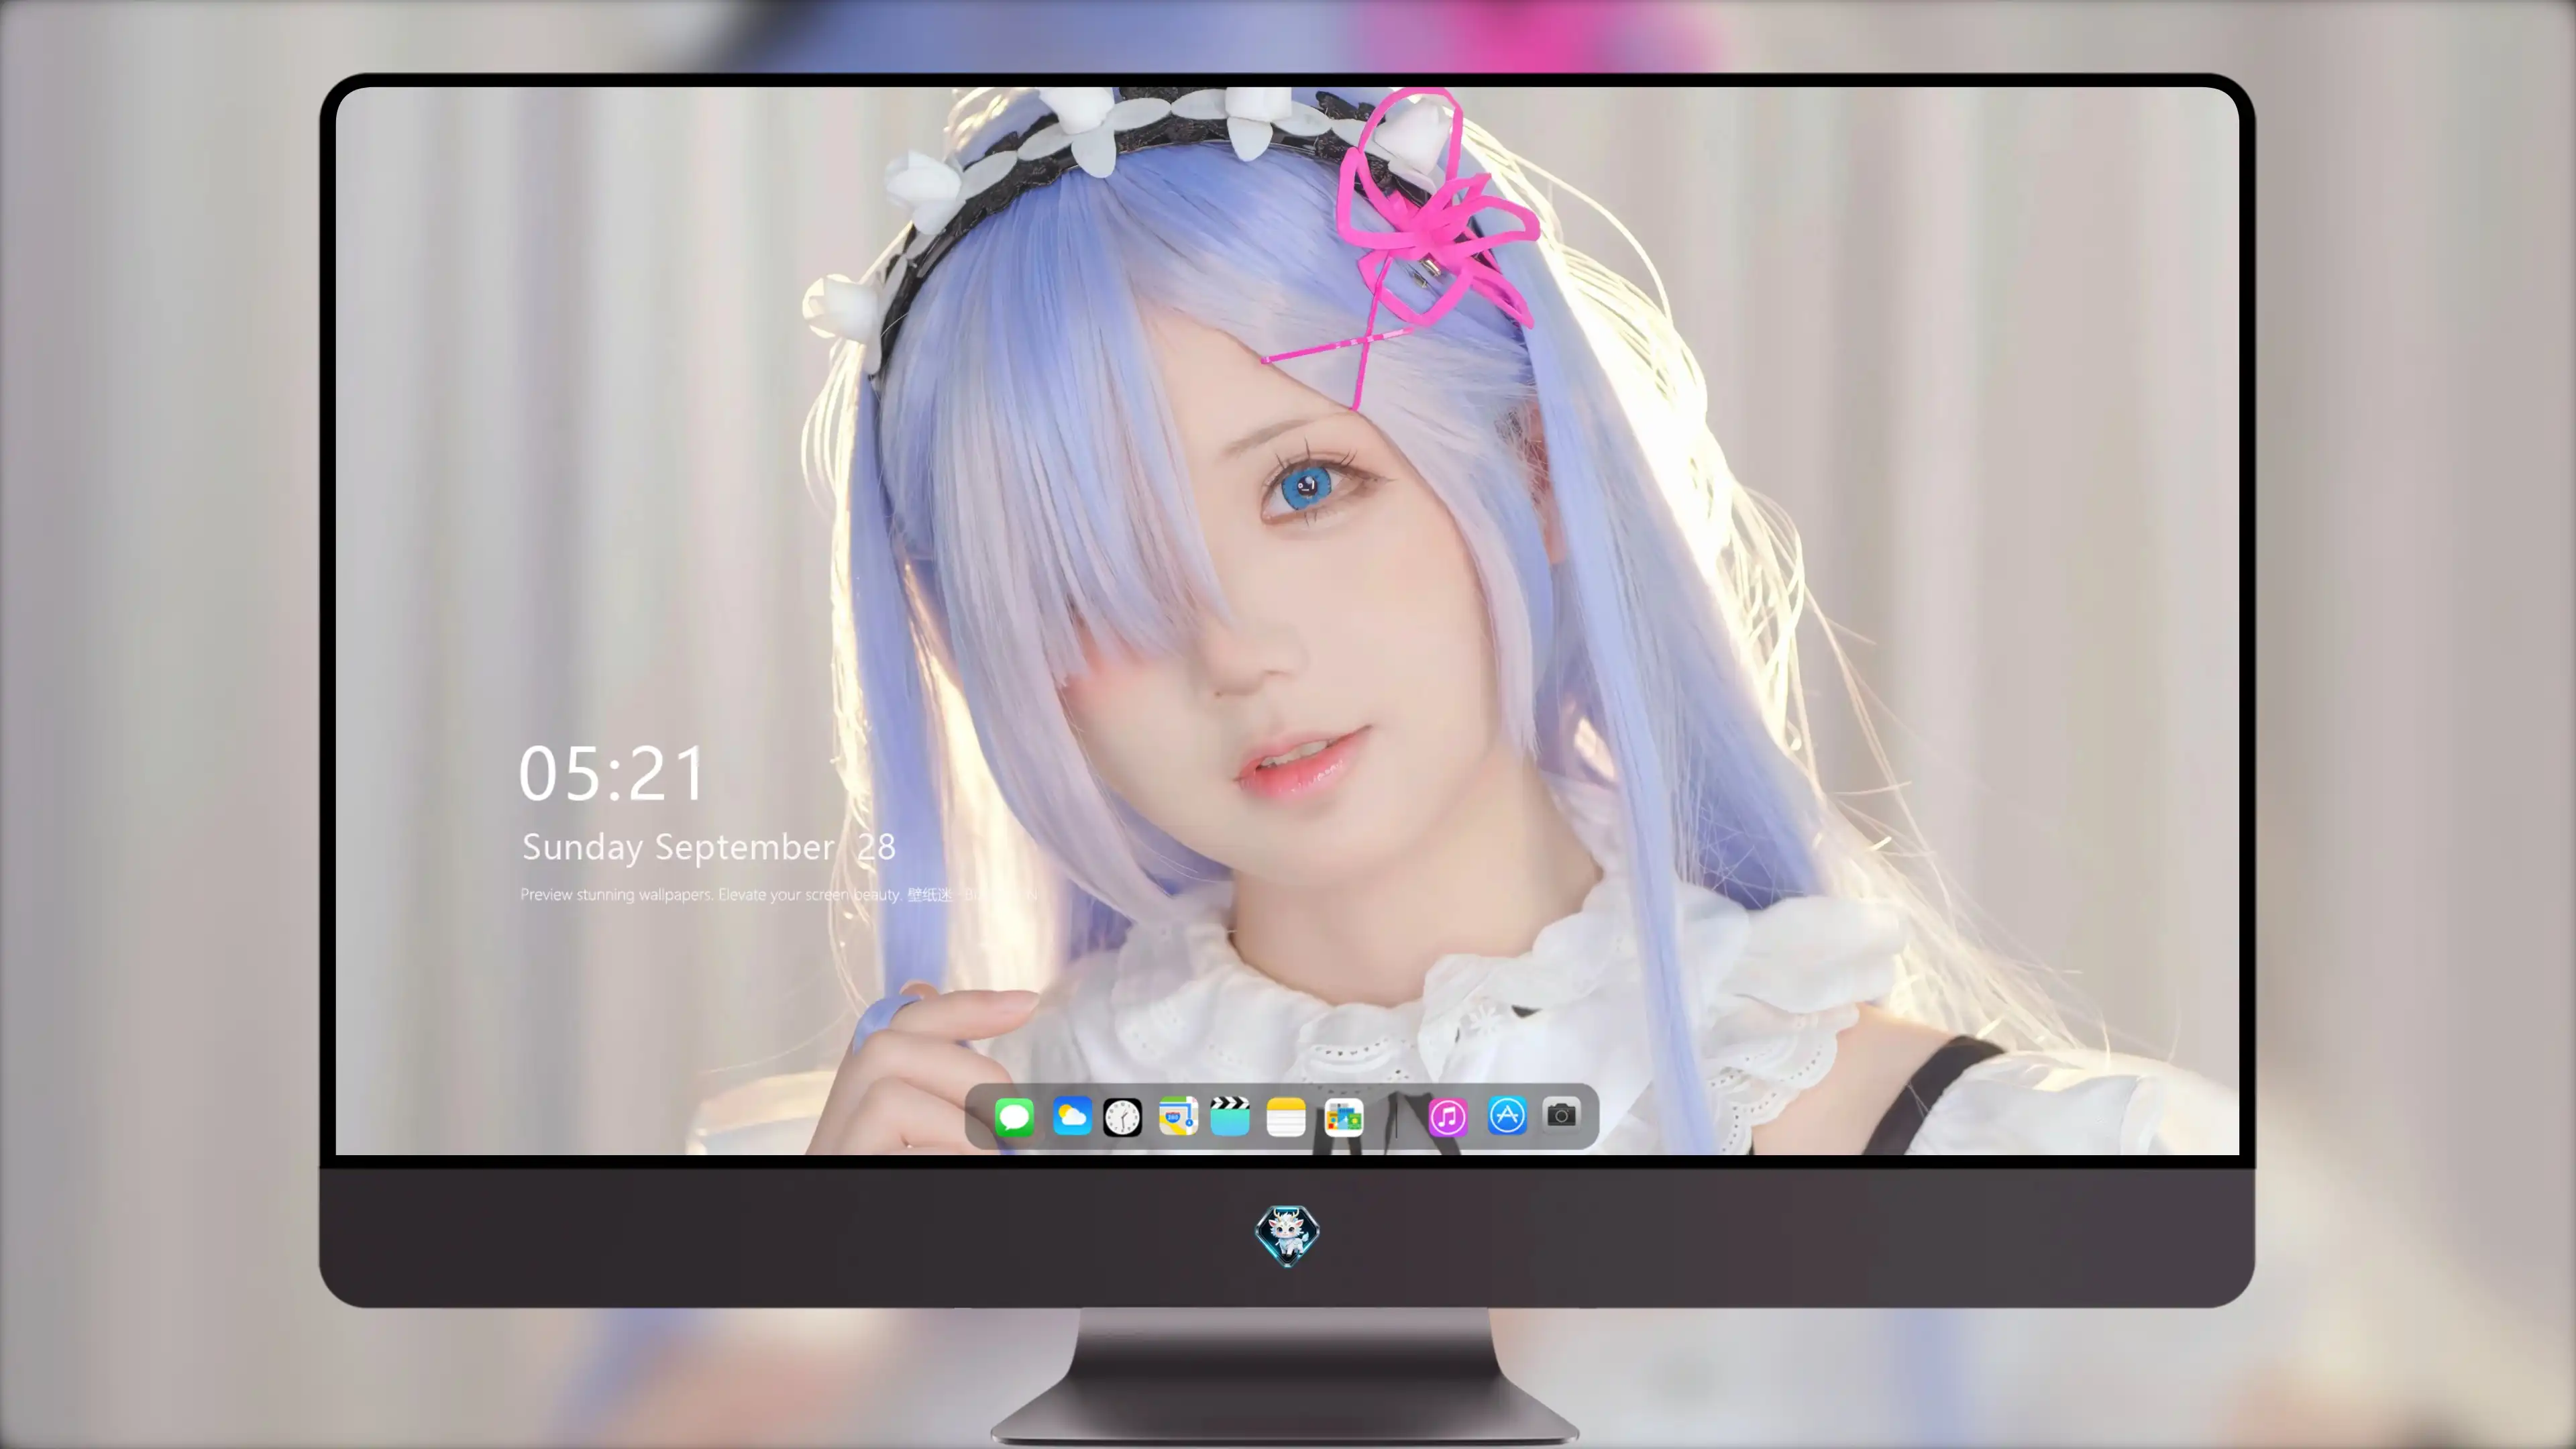Click the 05:21 clock display
The image size is (2576, 1449).
pos(612,774)
